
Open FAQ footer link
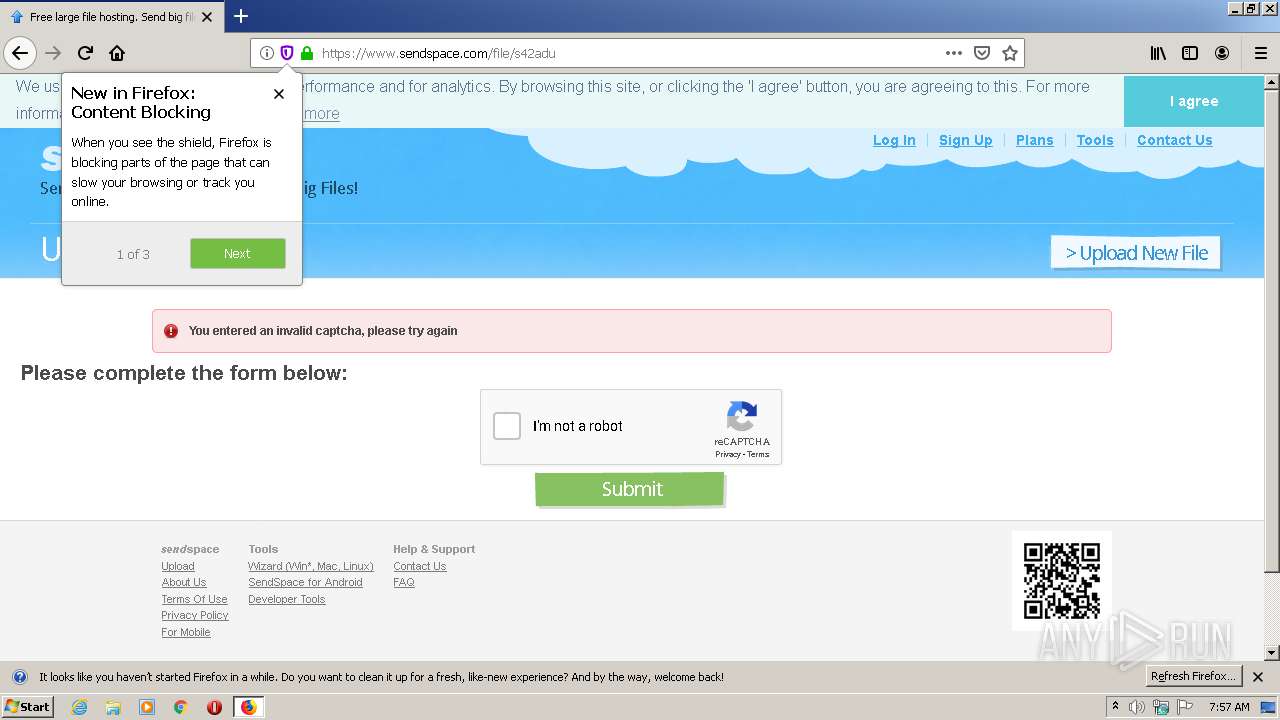pos(404,582)
